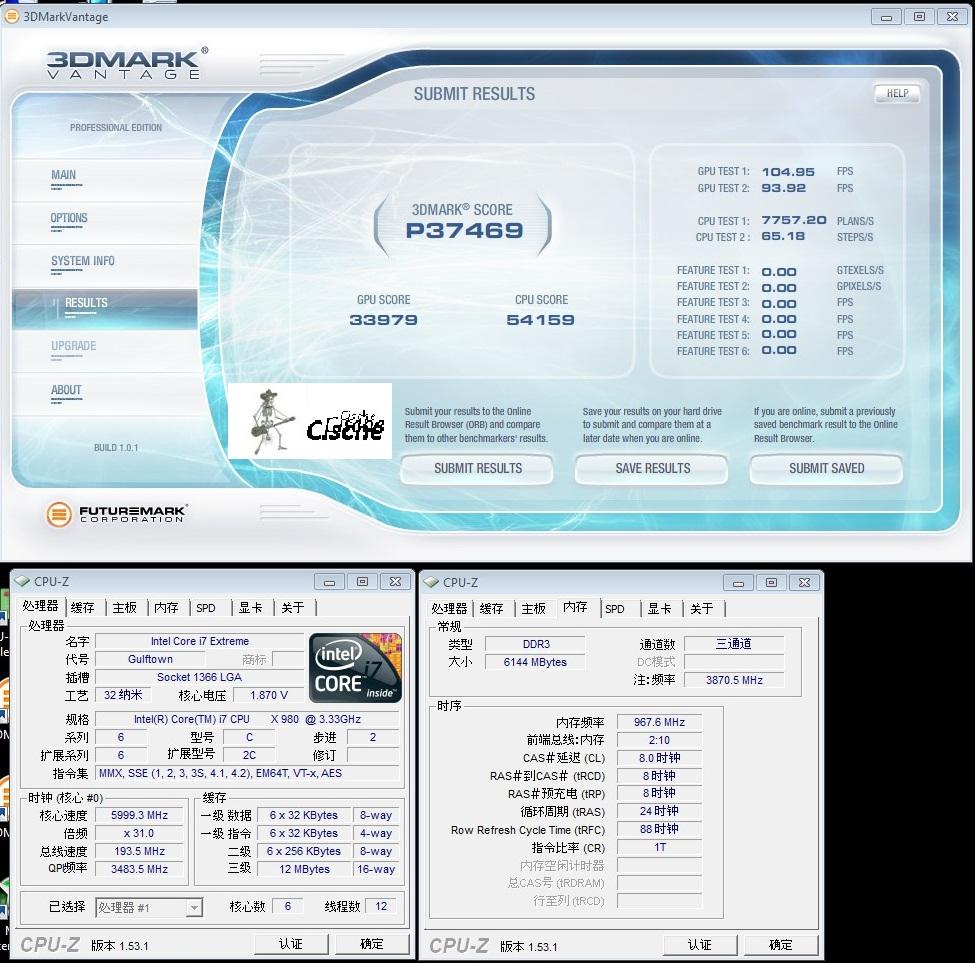Click the NB frequency field 3870.5 MHz
Image resolution: width=975 pixels, height=963 pixels.
tap(734, 680)
